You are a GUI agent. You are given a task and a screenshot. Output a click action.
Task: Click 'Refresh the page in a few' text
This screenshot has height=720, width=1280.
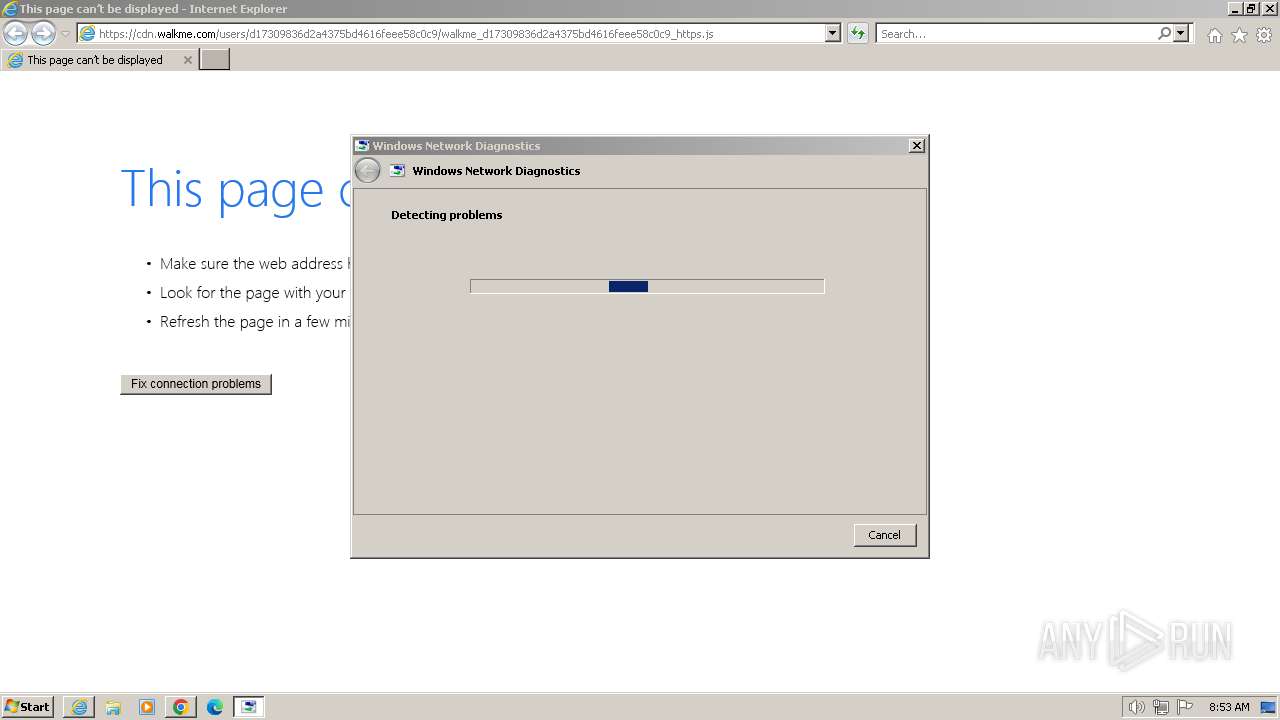[x=255, y=322]
